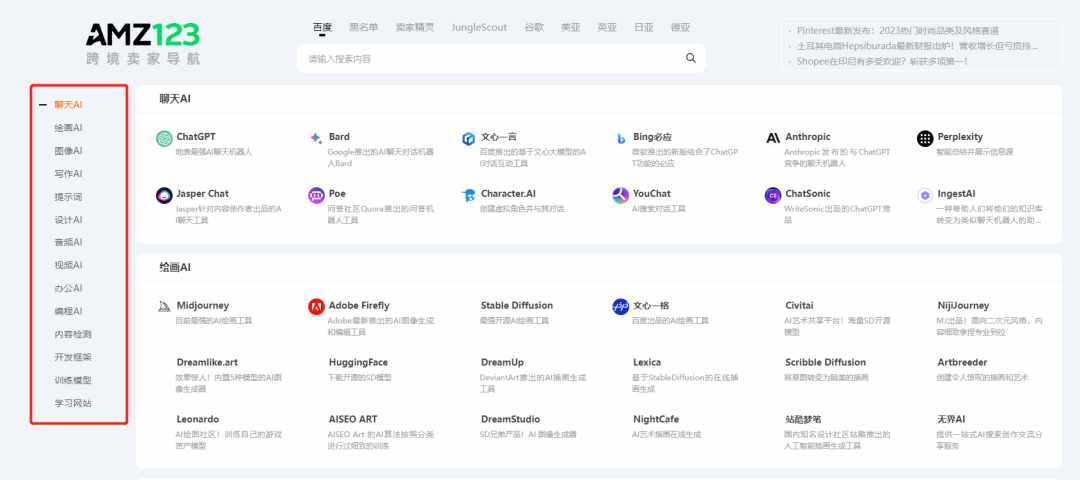This screenshot has height=480, width=1080.
Task: Click the YouChat icon
Action: pos(621,196)
